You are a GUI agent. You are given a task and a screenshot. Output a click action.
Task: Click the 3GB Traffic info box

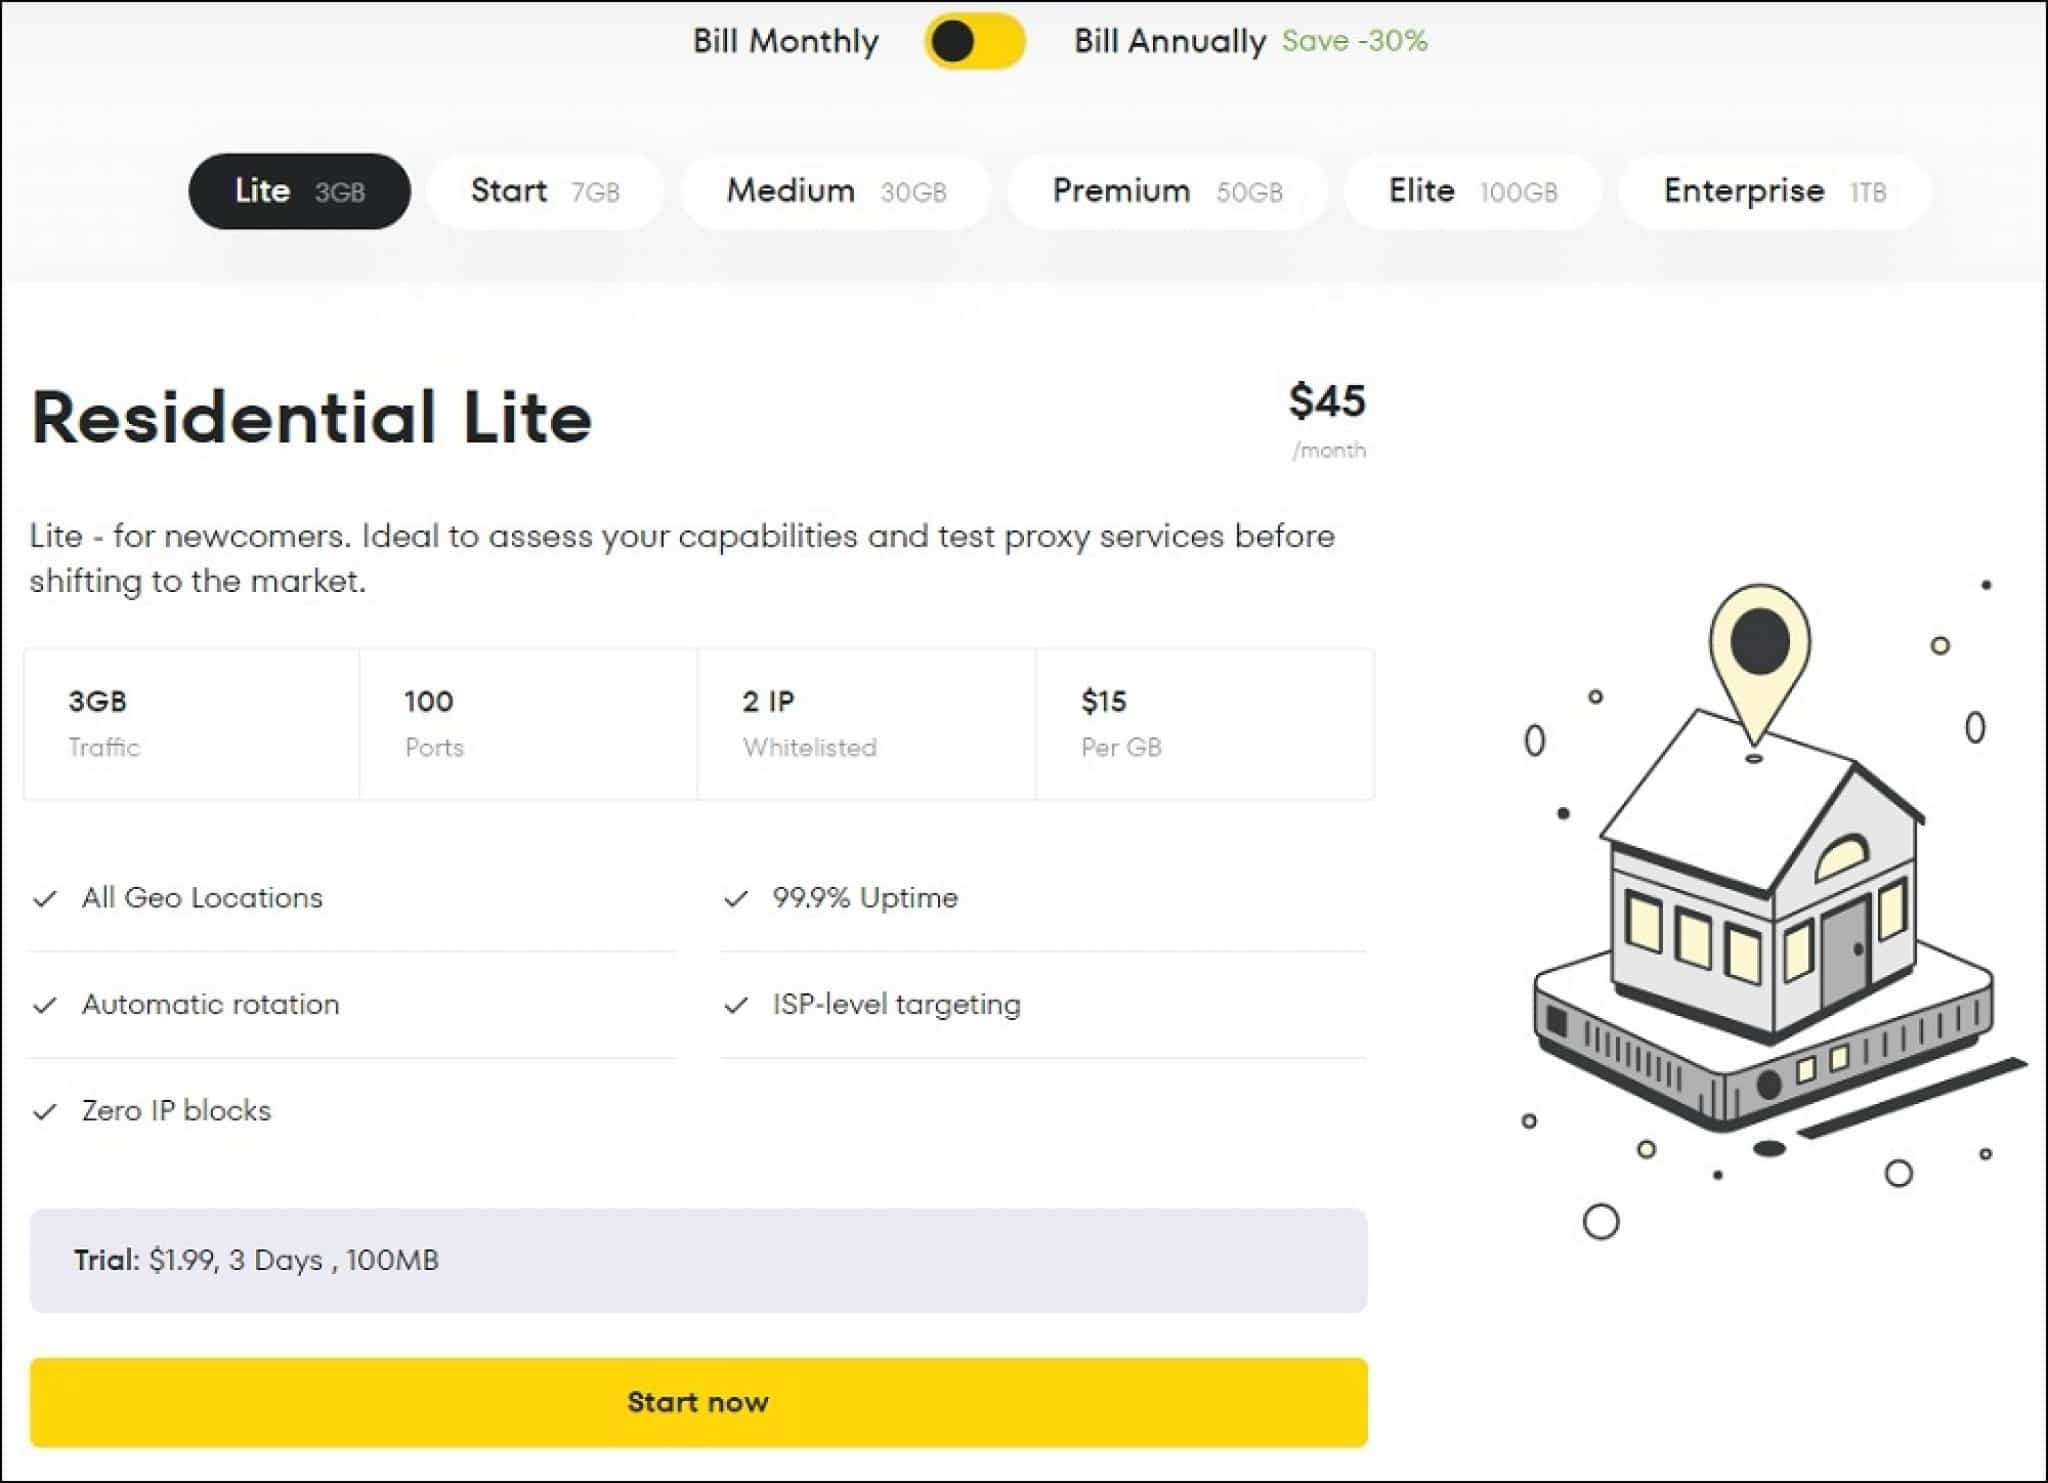(191, 724)
